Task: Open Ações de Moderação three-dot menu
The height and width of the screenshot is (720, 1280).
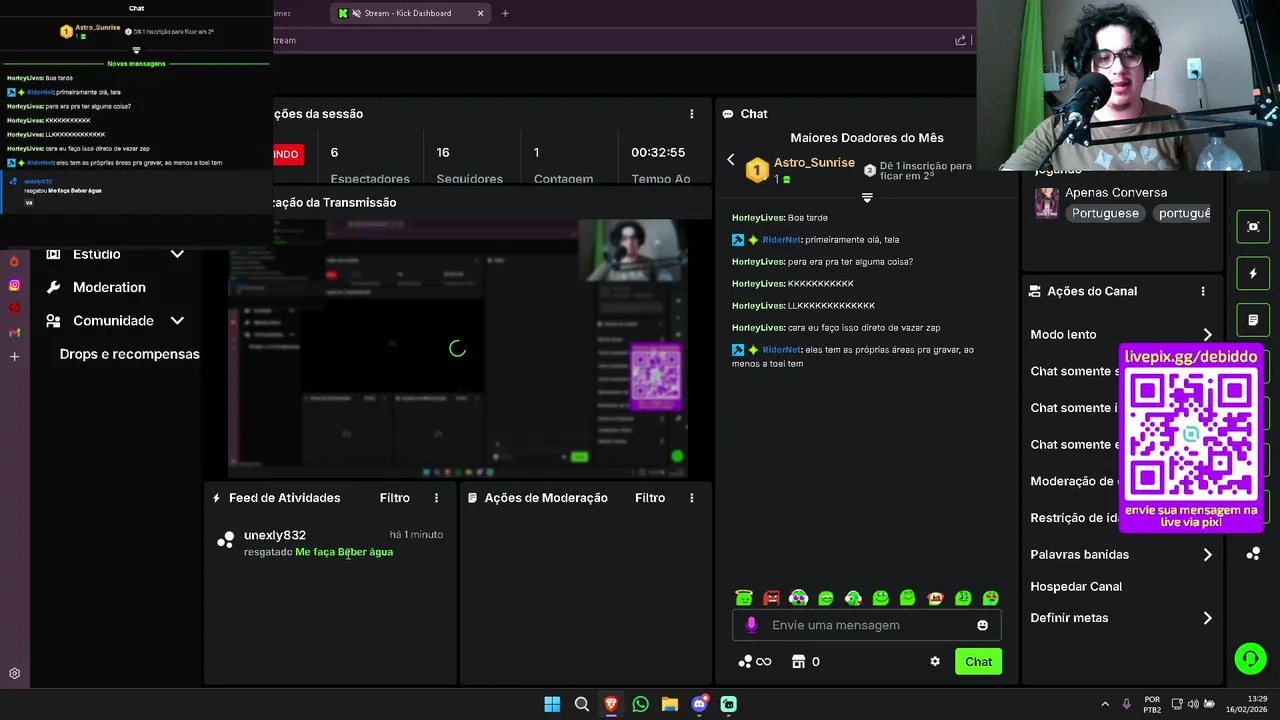Action: coord(691,498)
